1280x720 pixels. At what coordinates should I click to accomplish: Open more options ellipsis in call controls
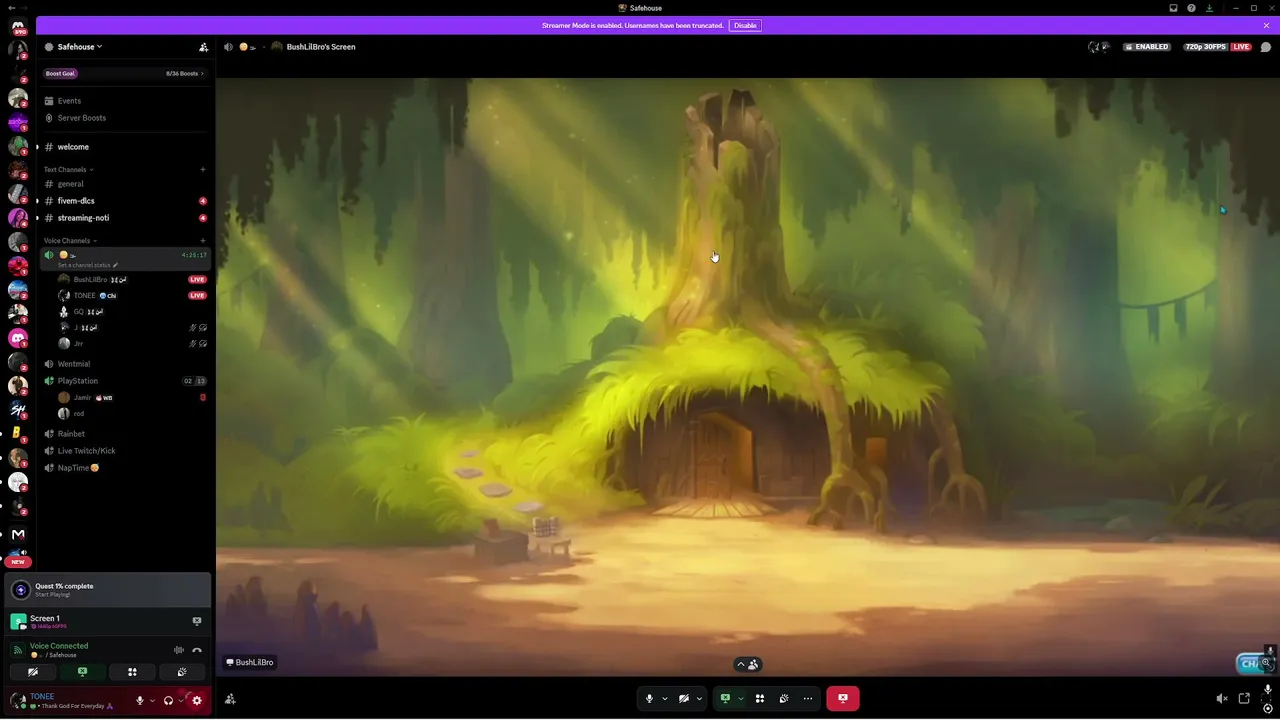pos(808,698)
